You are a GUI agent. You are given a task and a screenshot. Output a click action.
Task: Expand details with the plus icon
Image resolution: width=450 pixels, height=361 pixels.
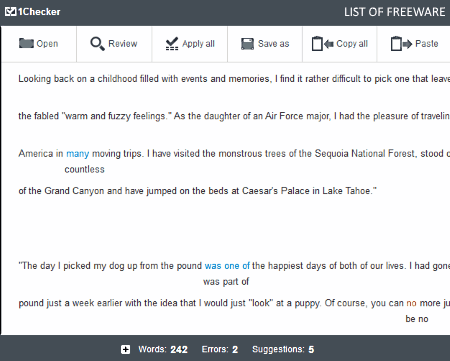coord(125,349)
